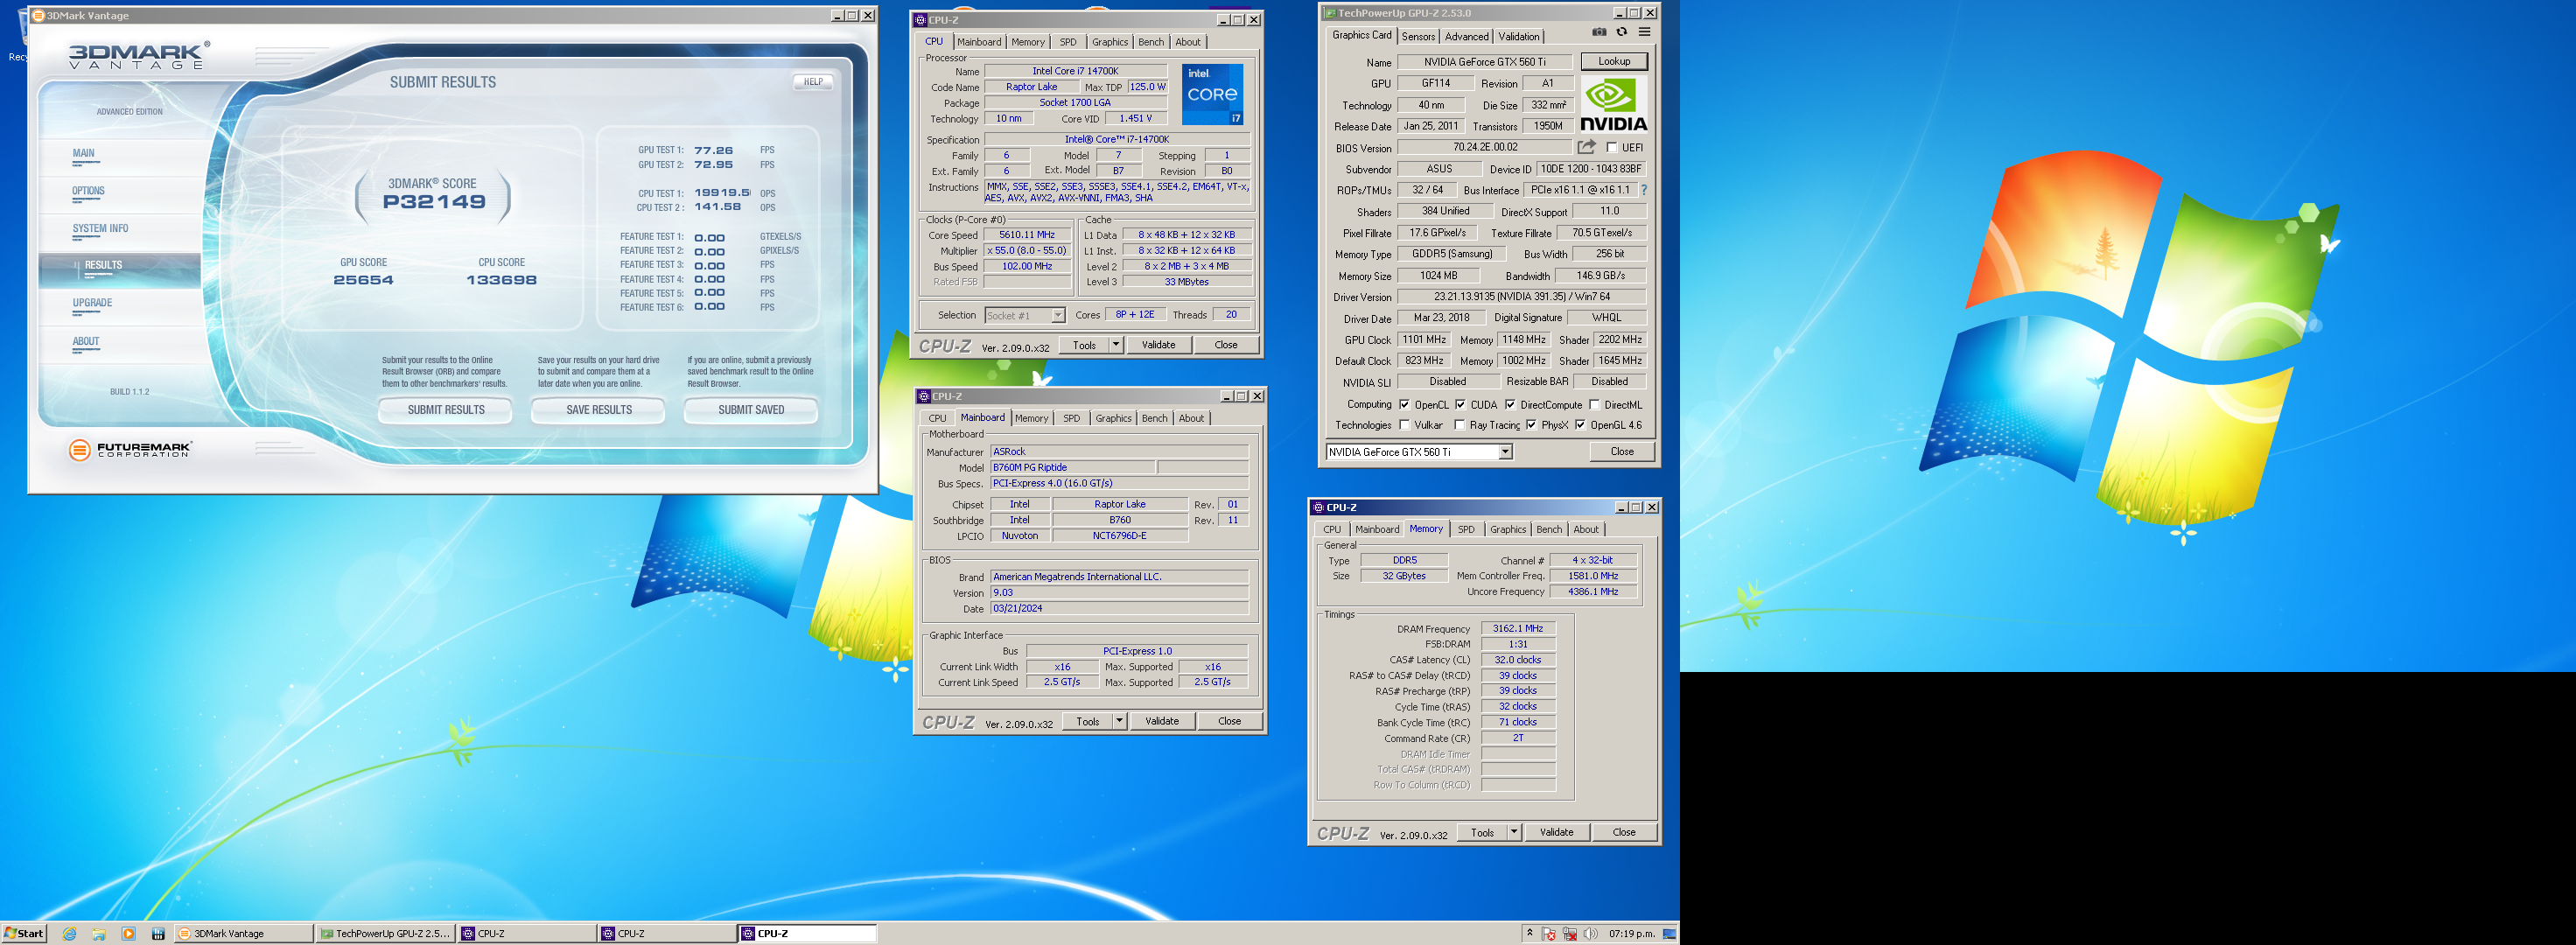Toggle the OpenGL 4.6 checkbox
The height and width of the screenshot is (945, 2576).
pyautogui.click(x=1580, y=425)
